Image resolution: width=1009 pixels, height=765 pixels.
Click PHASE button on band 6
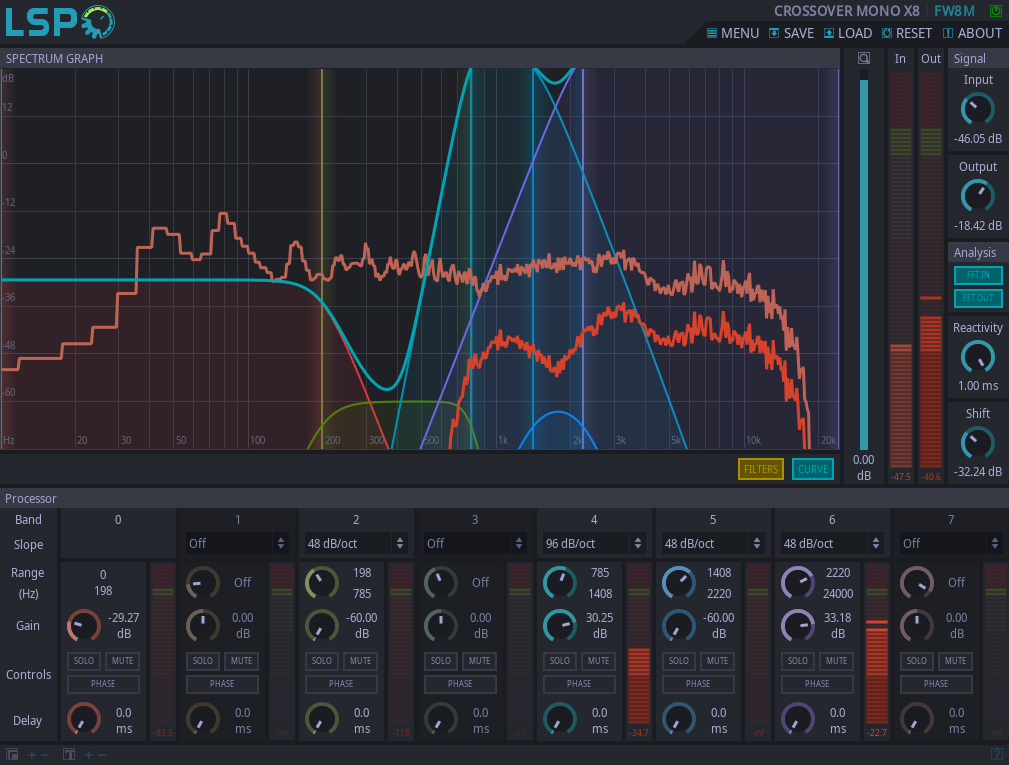817,684
